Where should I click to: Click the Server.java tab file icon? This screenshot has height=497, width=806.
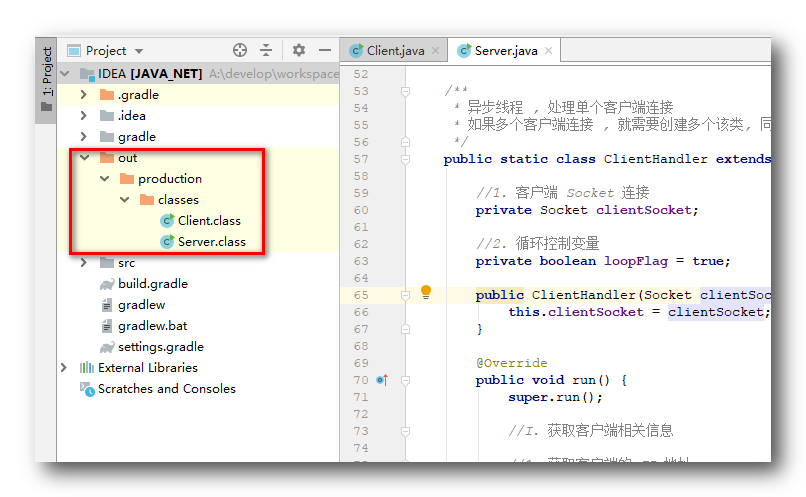pos(464,50)
